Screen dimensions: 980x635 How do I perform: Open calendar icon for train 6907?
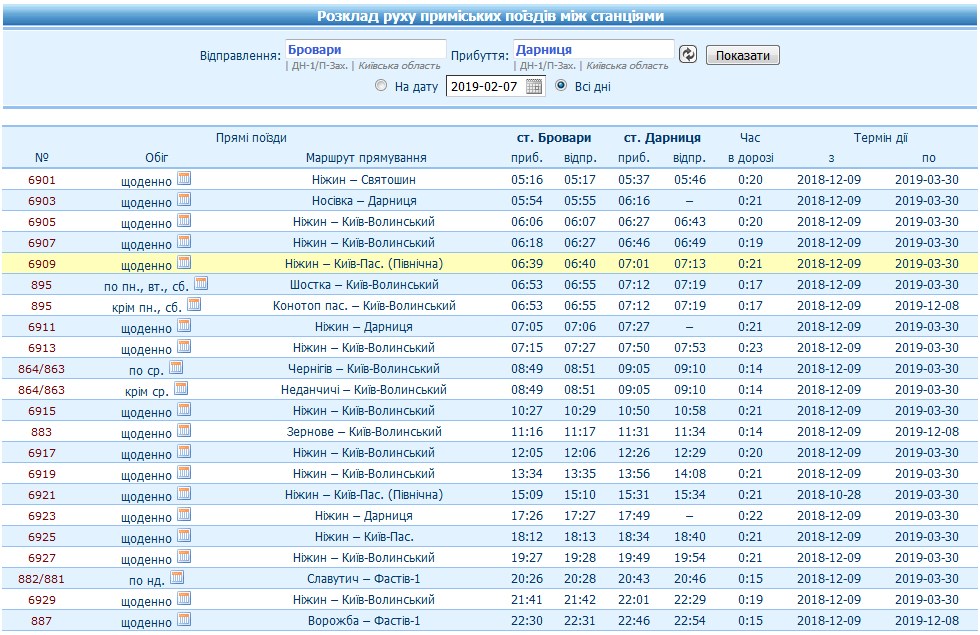(184, 241)
